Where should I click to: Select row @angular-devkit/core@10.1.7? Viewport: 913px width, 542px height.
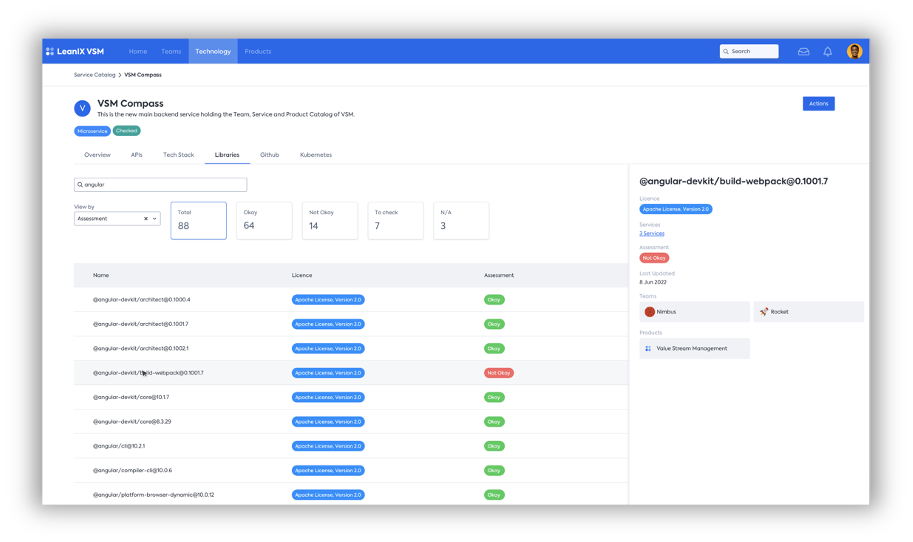coord(351,397)
